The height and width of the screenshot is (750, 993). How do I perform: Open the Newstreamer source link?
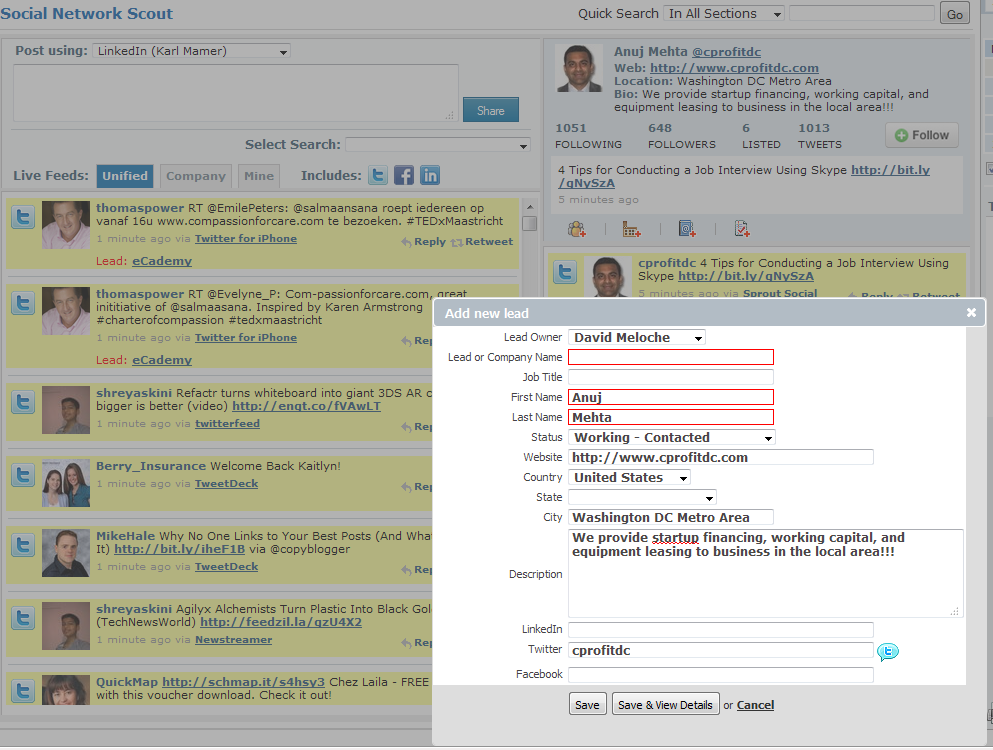click(x=234, y=640)
